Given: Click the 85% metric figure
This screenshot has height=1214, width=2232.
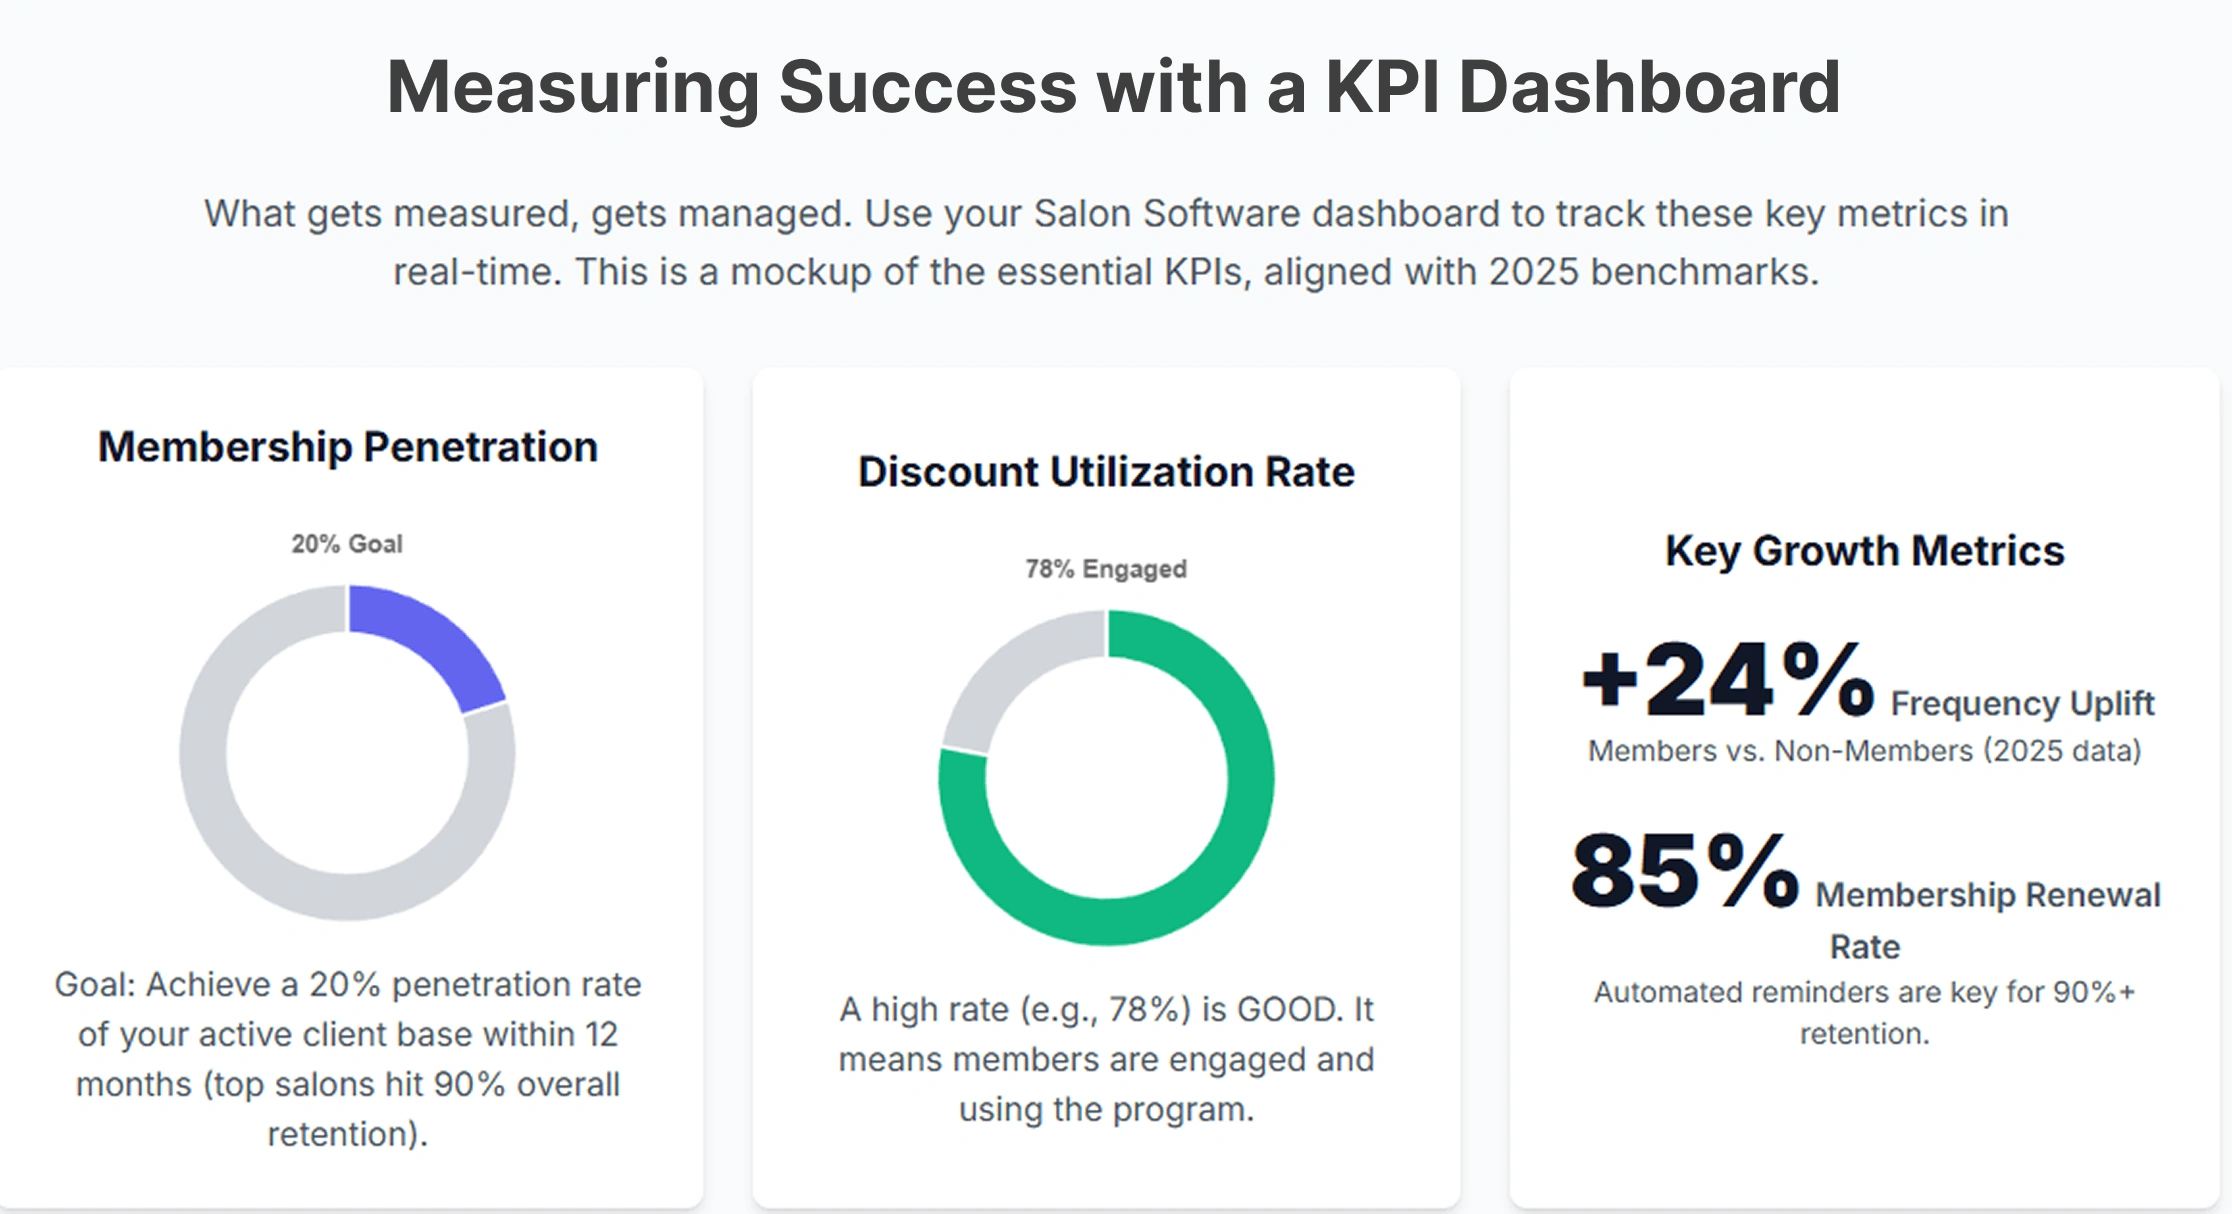Looking at the screenshot, I should click(1685, 870).
